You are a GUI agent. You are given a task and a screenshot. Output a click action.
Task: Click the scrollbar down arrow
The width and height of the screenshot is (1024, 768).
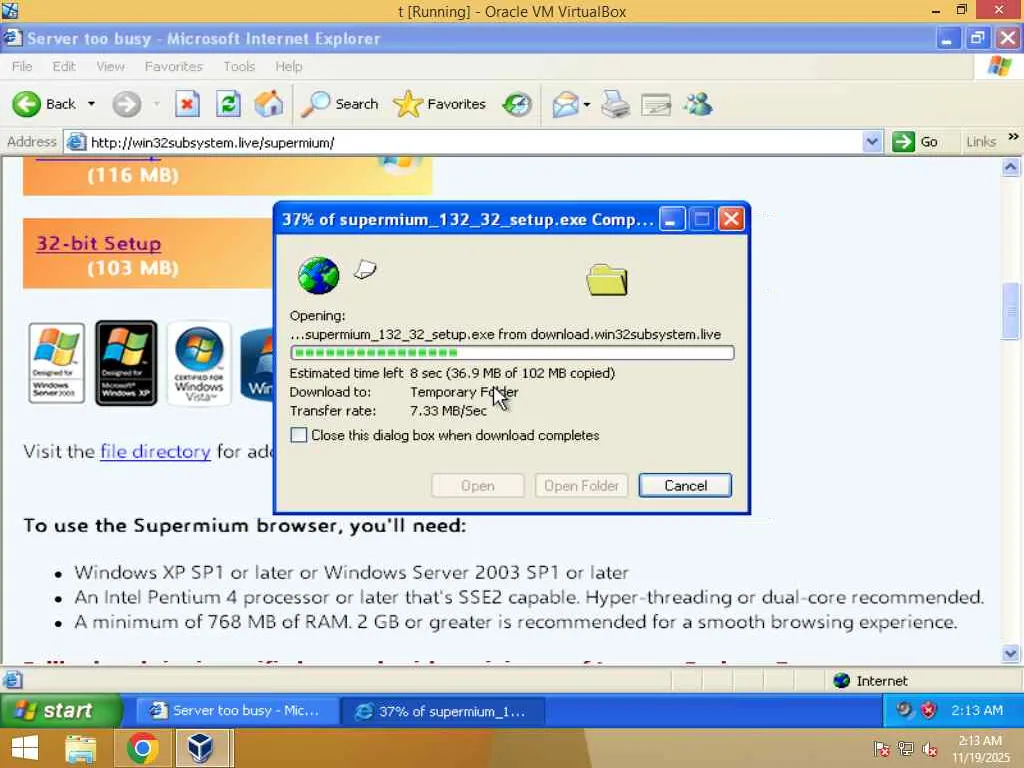(x=1011, y=654)
